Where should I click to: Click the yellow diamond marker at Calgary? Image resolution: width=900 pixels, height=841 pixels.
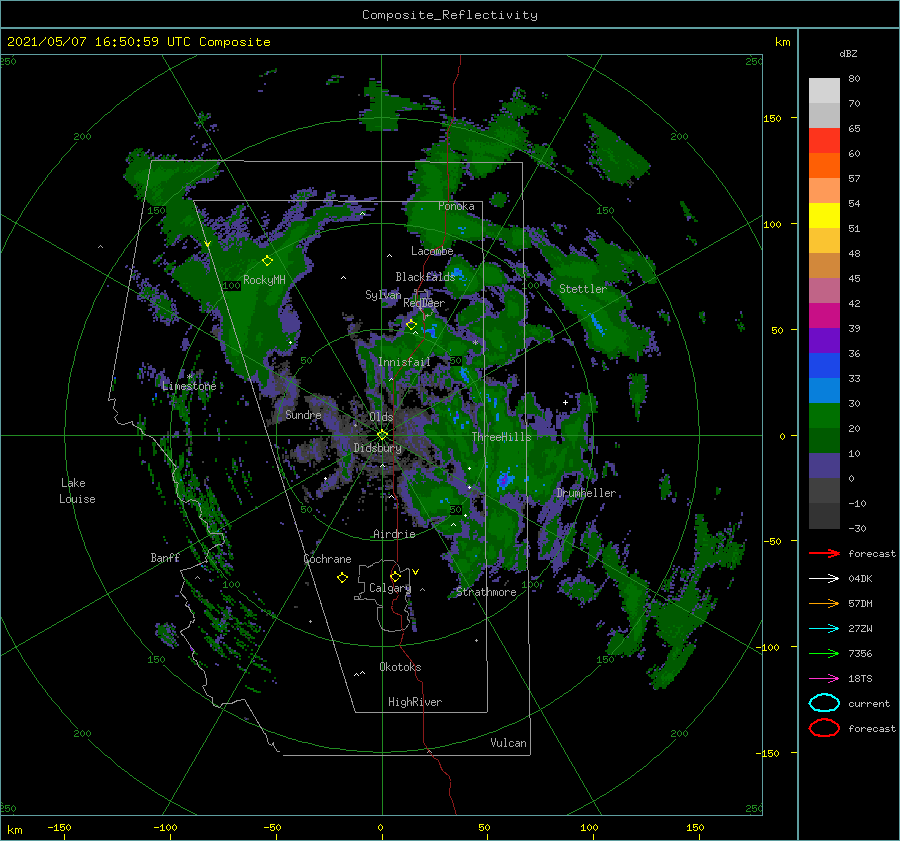coord(395,576)
